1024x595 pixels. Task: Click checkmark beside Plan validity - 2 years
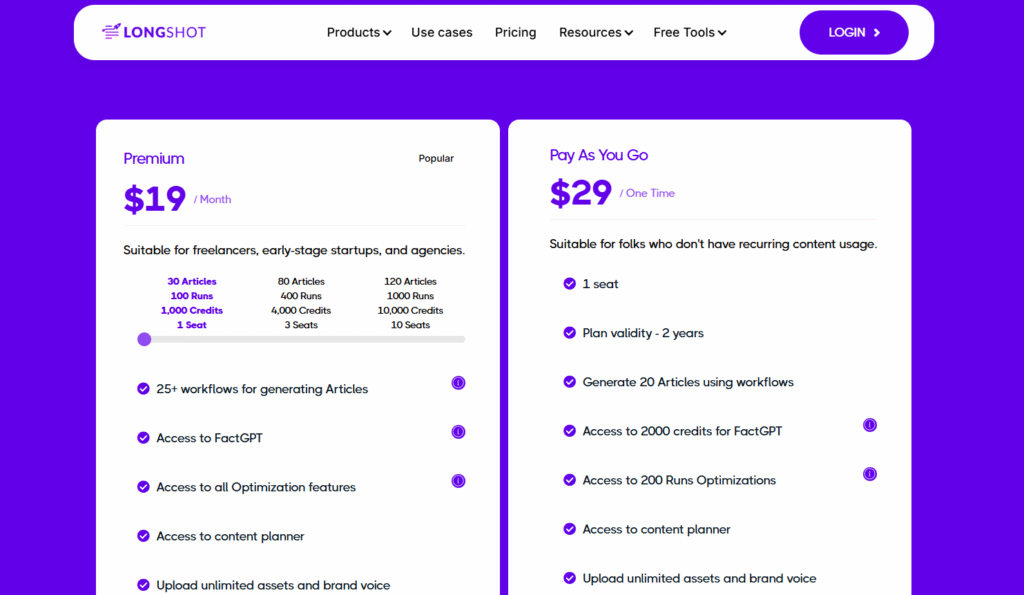point(569,332)
